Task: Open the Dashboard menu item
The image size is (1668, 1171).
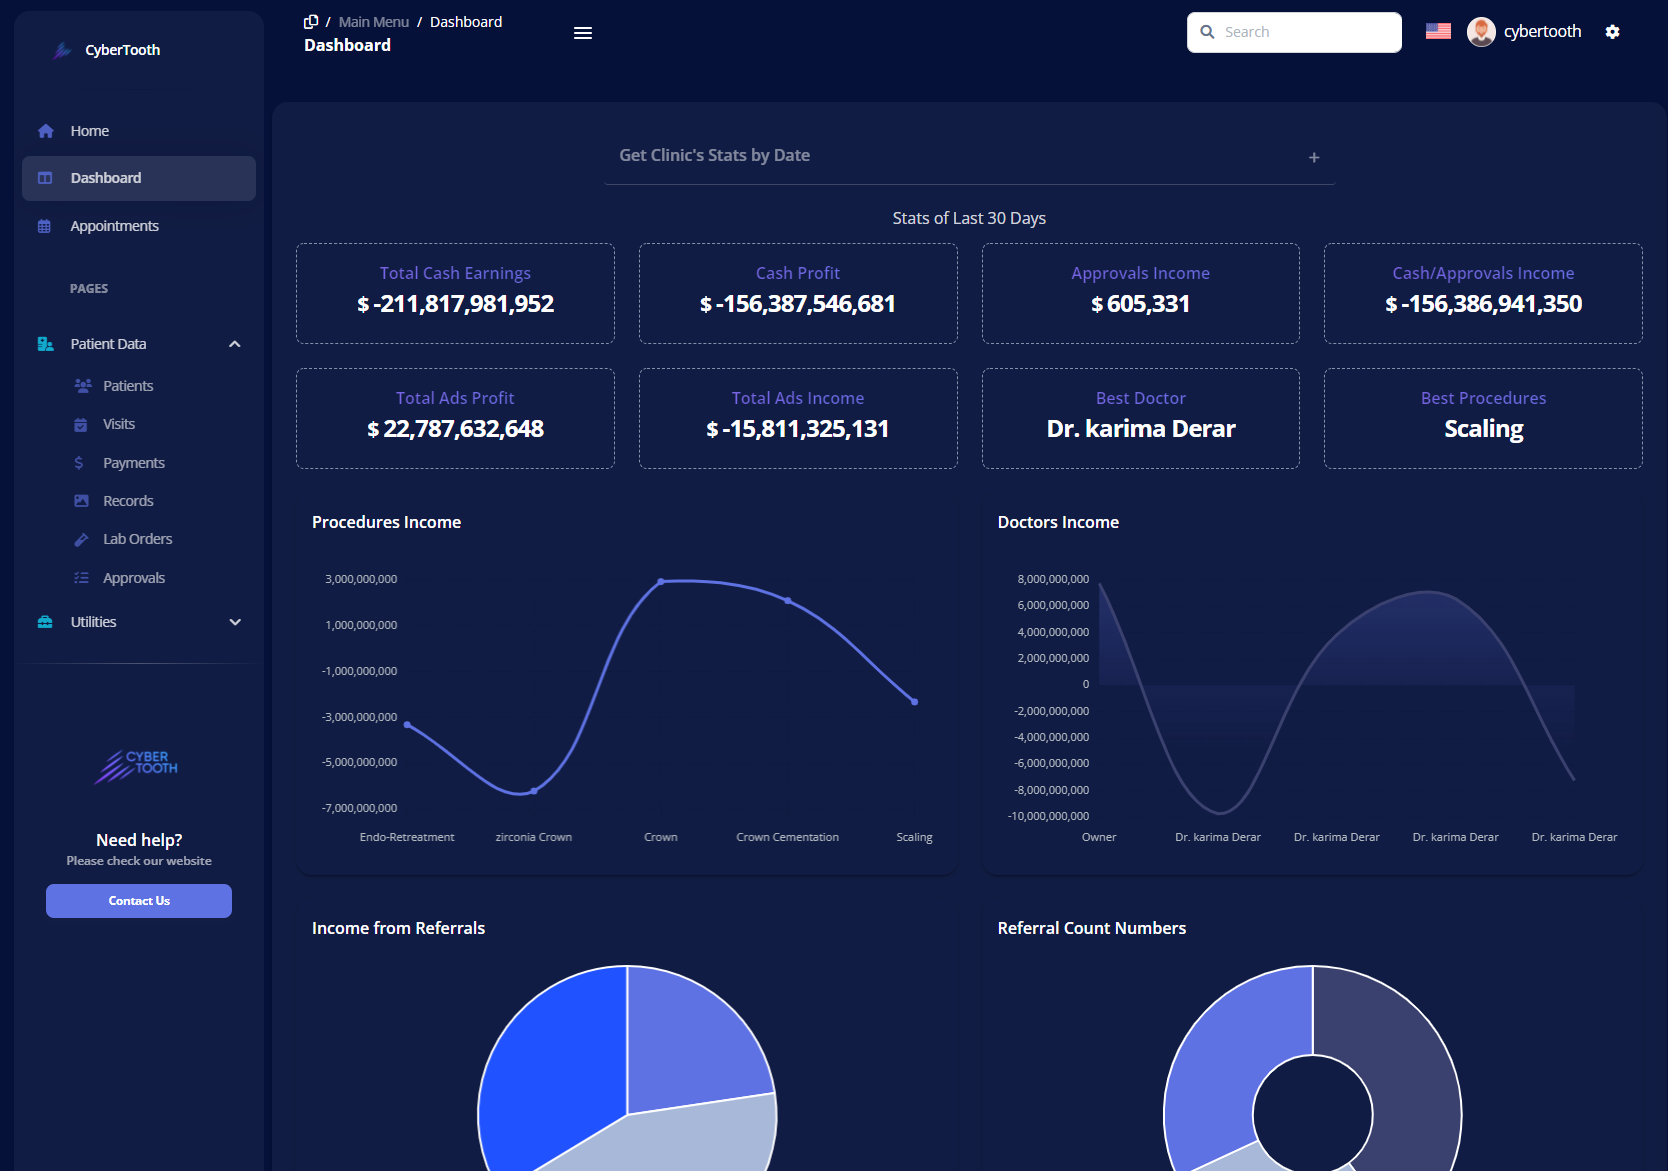Action: pos(104,177)
